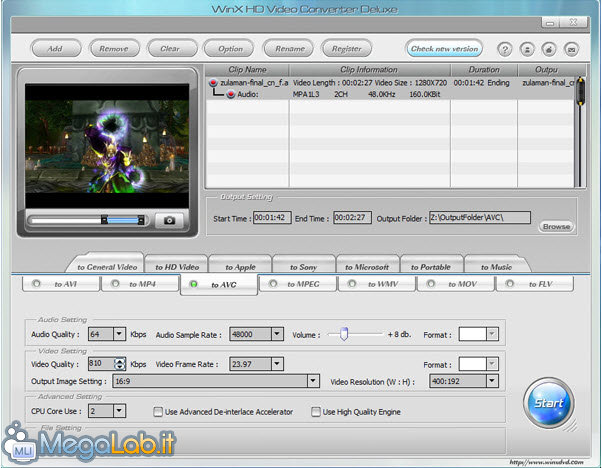
Task: Open the Audio Quality dropdown
Action: tap(119, 334)
